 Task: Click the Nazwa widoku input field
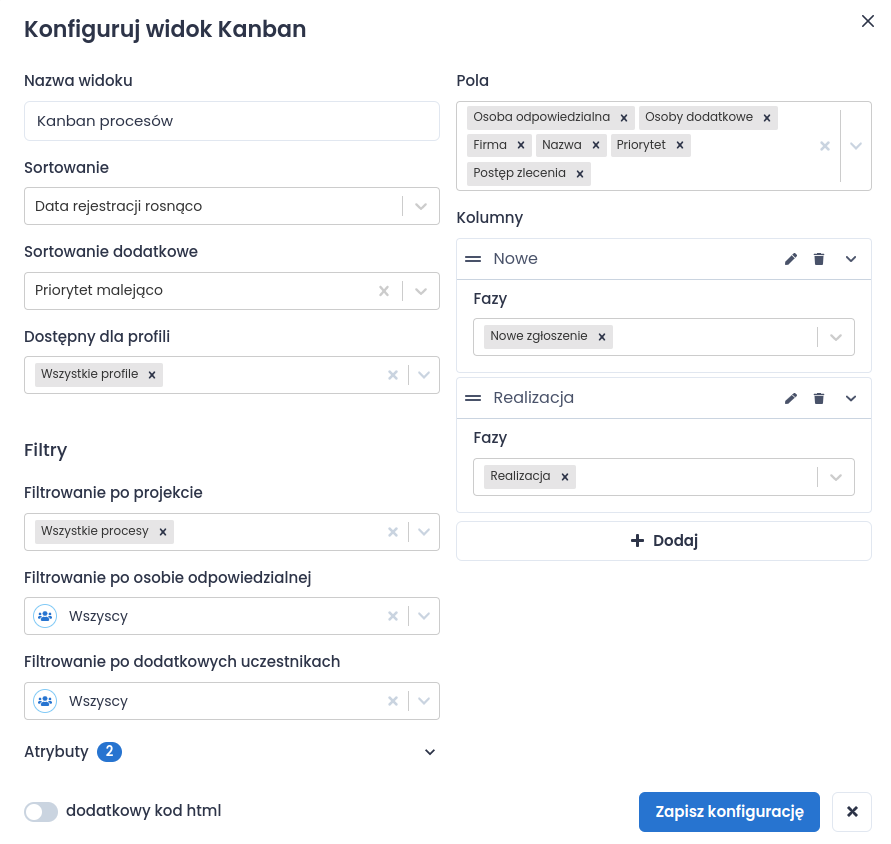231,121
